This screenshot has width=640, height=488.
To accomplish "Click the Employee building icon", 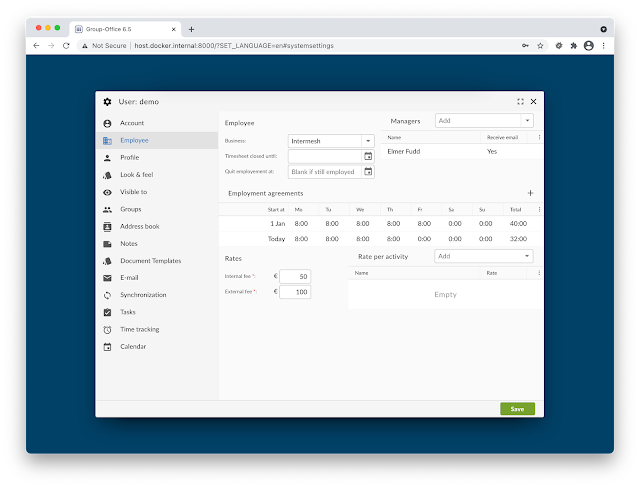I will coord(107,140).
